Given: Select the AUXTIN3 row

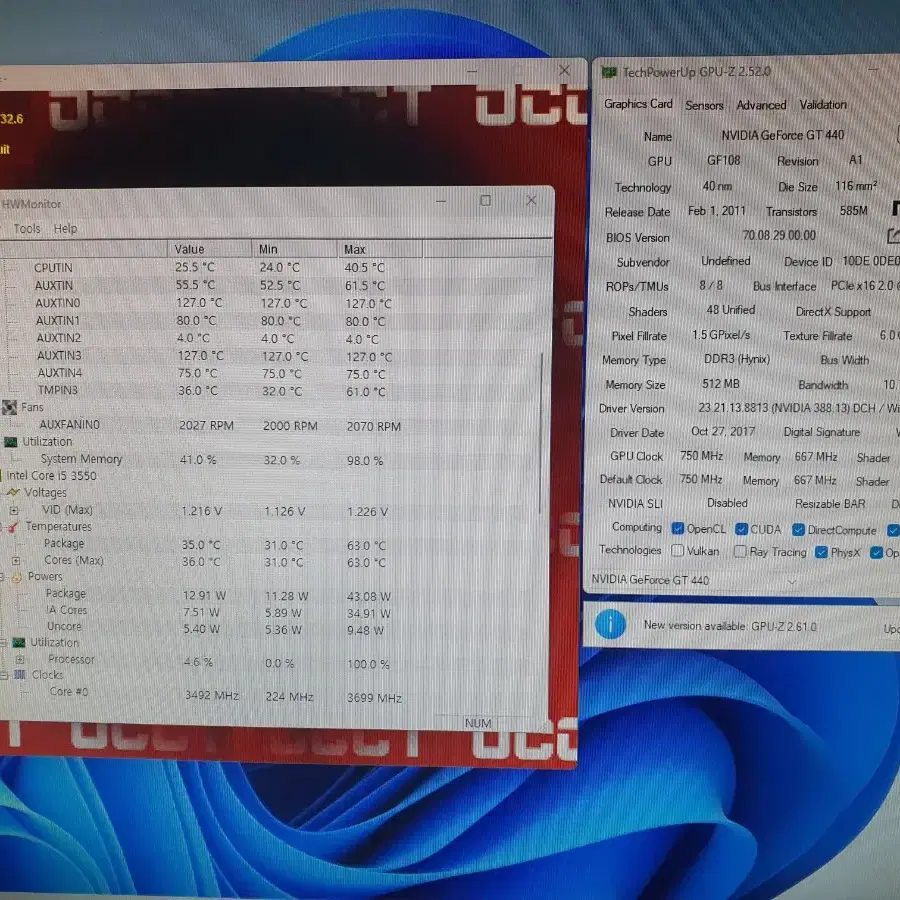Looking at the screenshot, I should coord(276,356).
